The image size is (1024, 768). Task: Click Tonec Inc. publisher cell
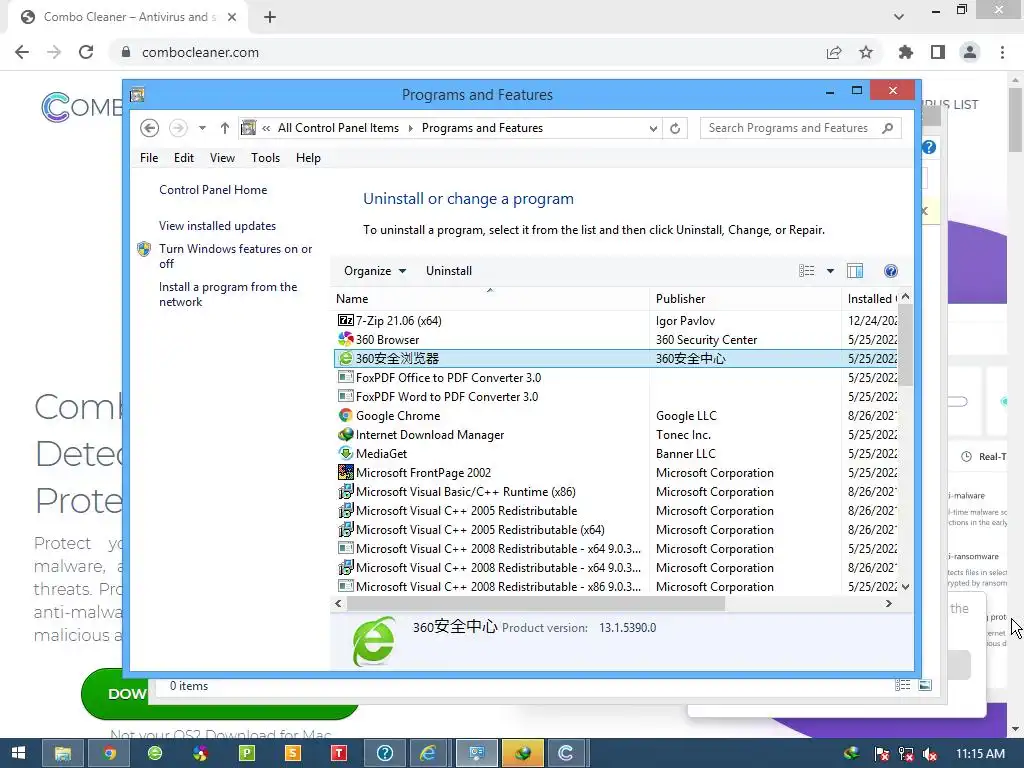683,434
